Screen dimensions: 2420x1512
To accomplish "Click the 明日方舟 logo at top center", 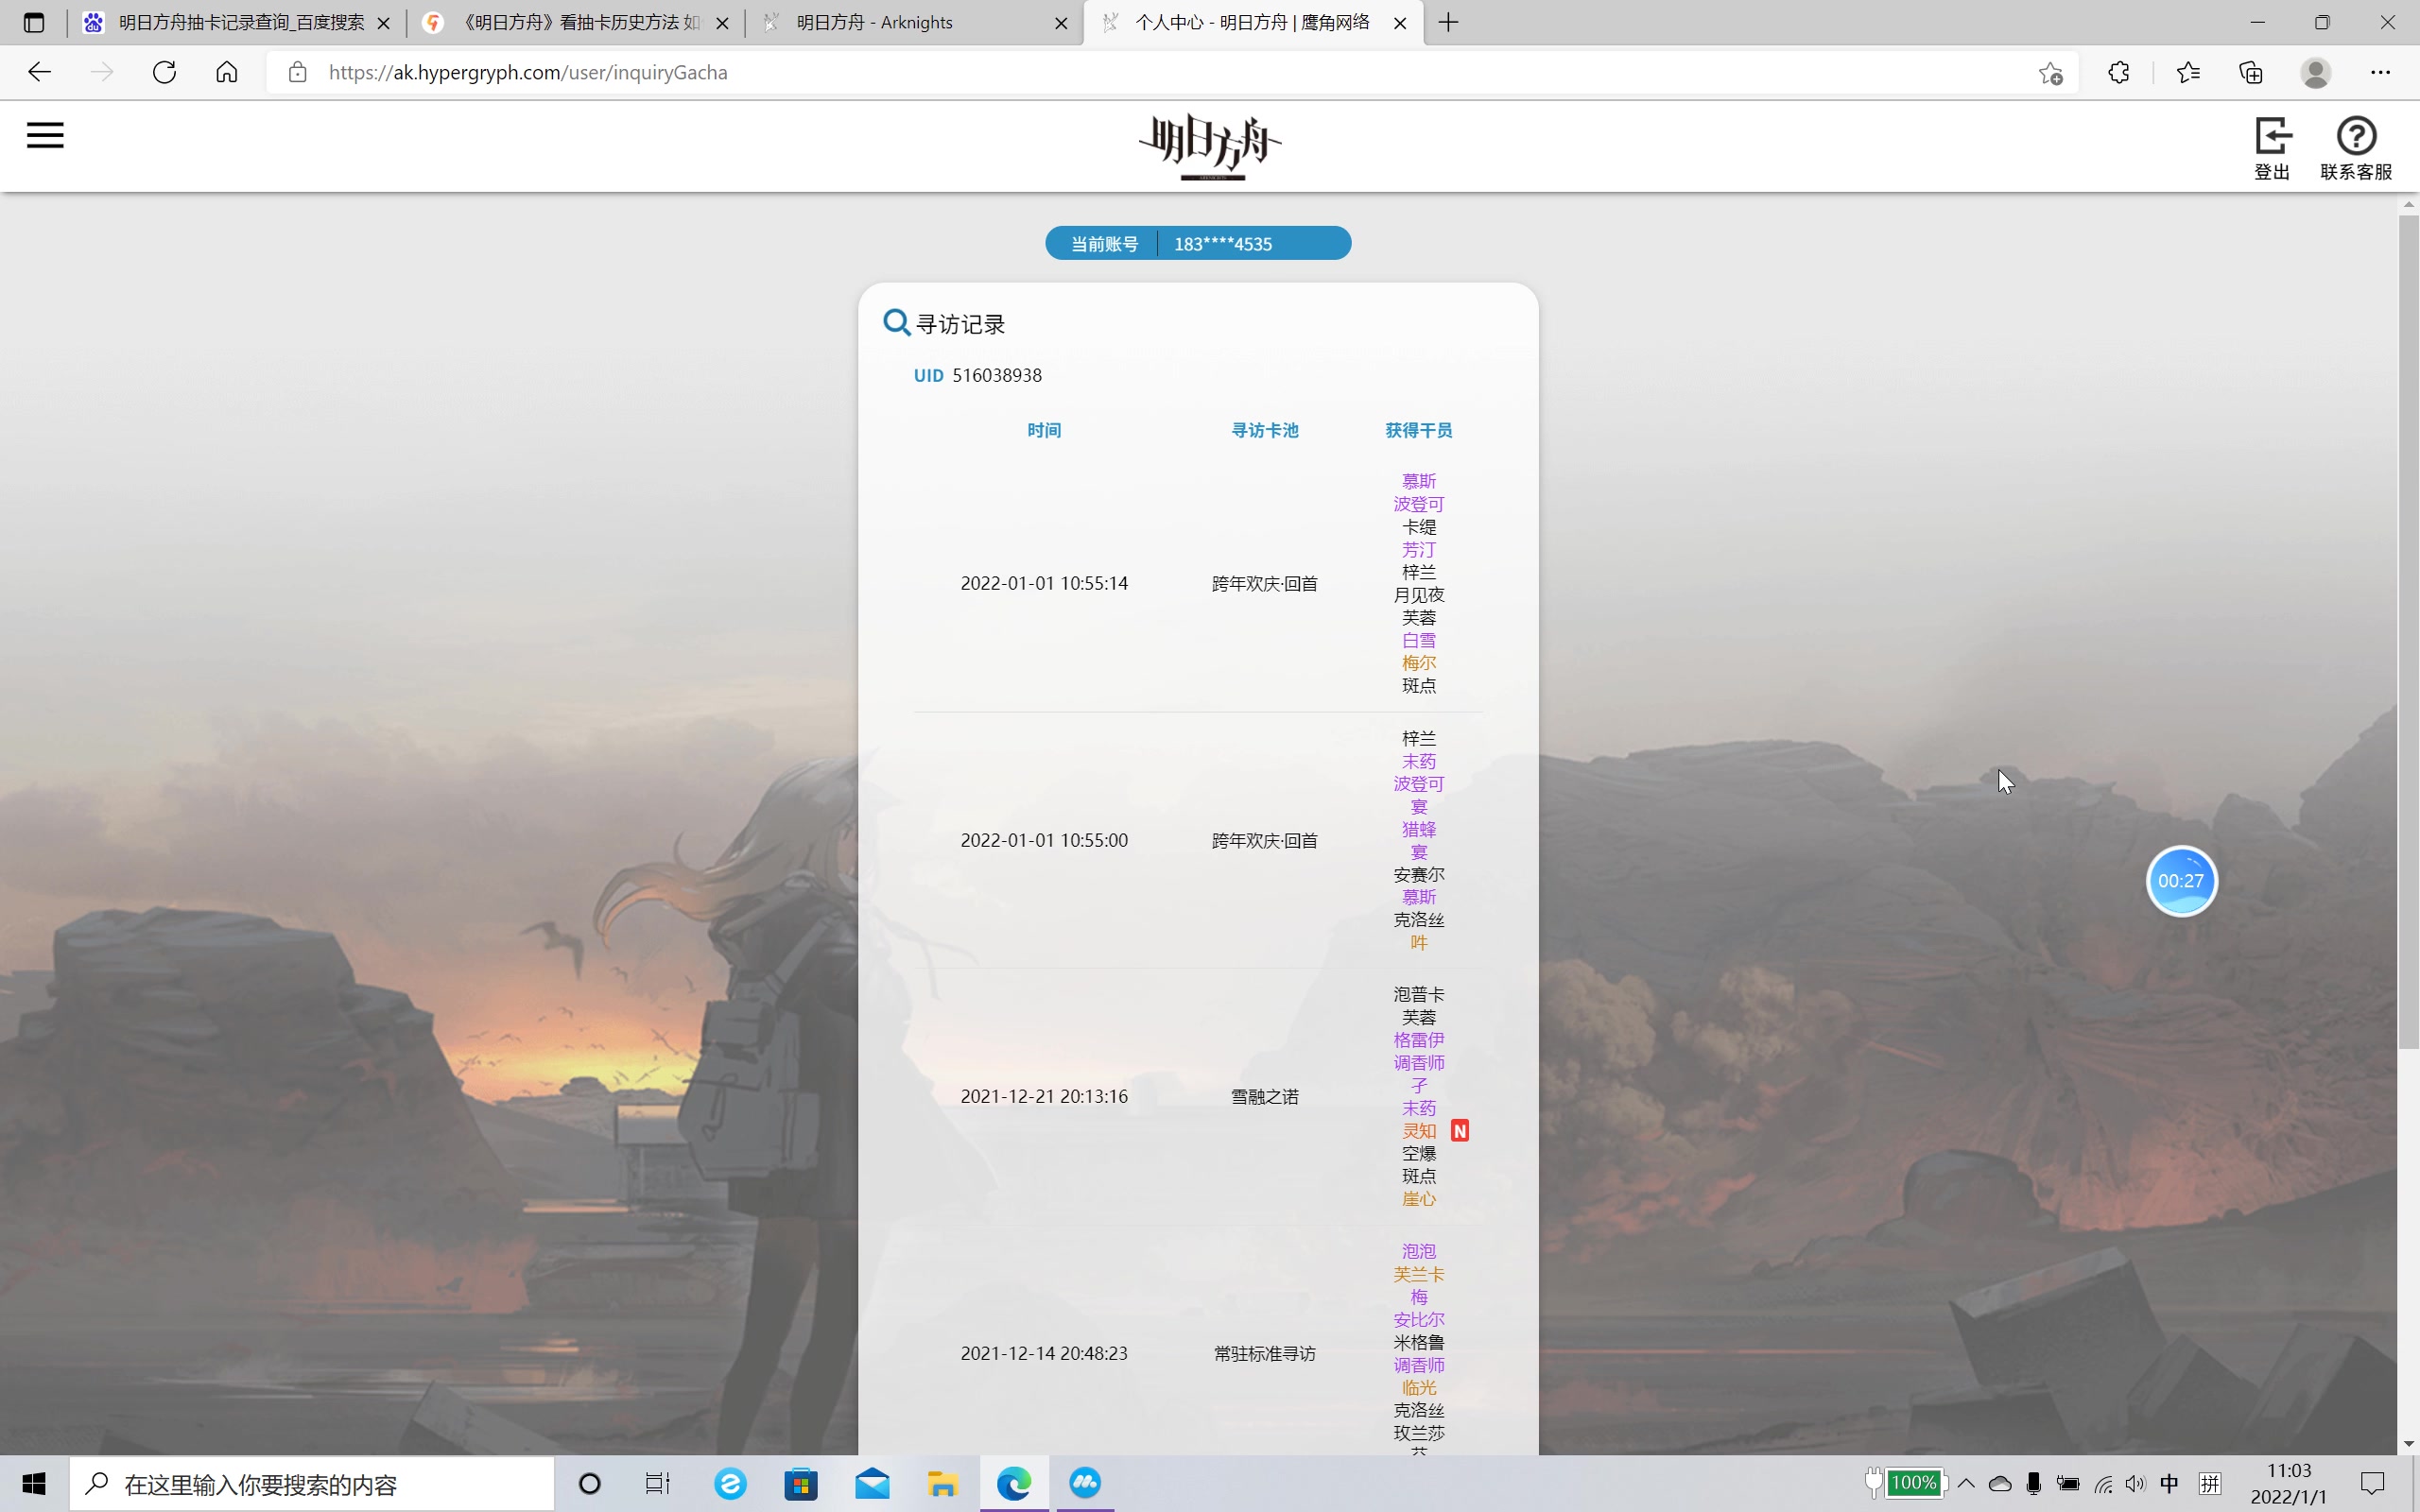I will pyautogui.click(x=1210, y=147).
